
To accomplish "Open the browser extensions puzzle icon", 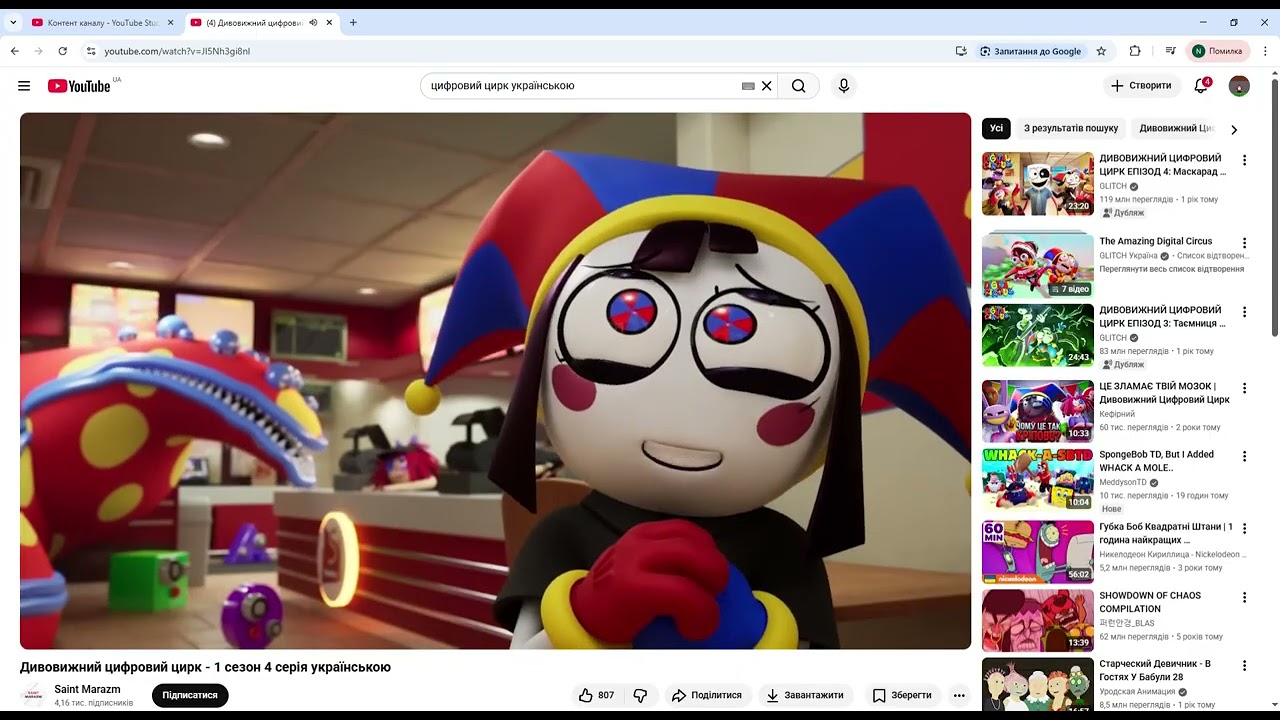I will coord(1135,51).
